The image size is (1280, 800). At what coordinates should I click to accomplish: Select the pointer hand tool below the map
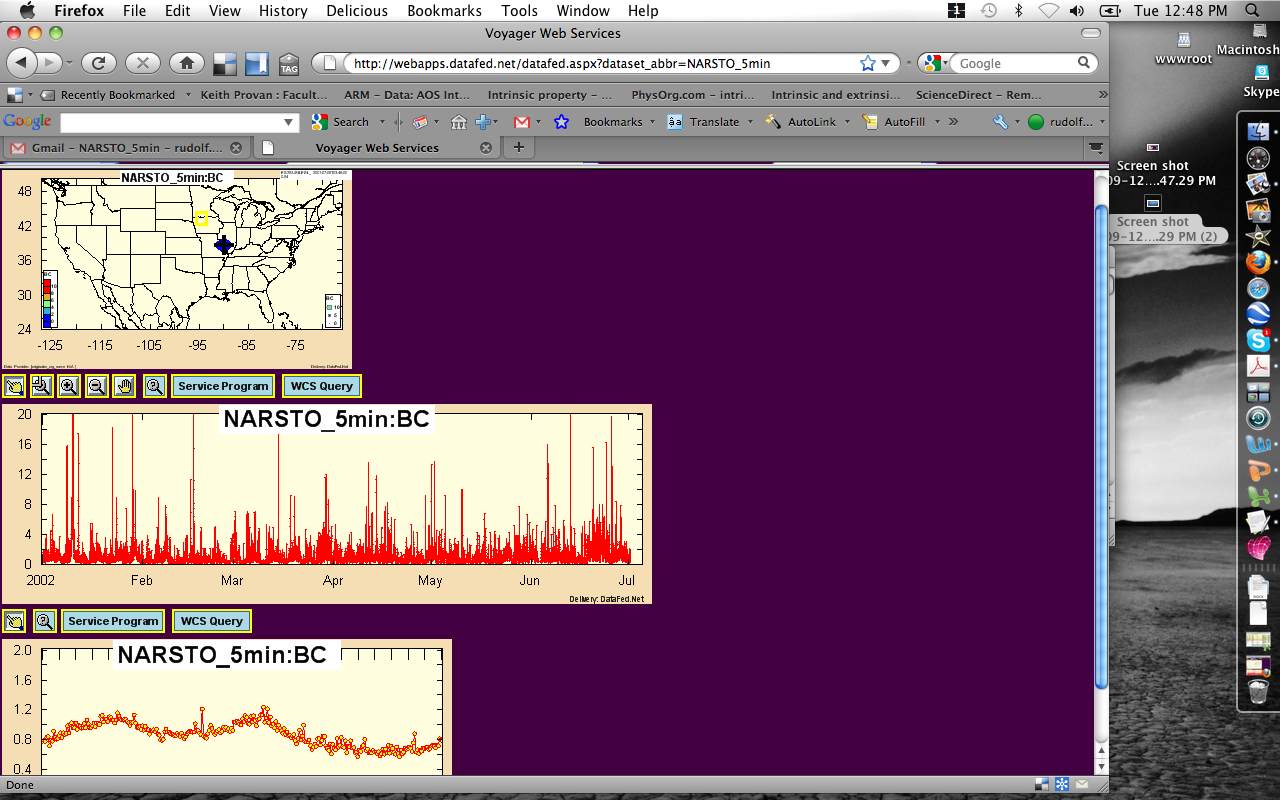coord(14,386)
